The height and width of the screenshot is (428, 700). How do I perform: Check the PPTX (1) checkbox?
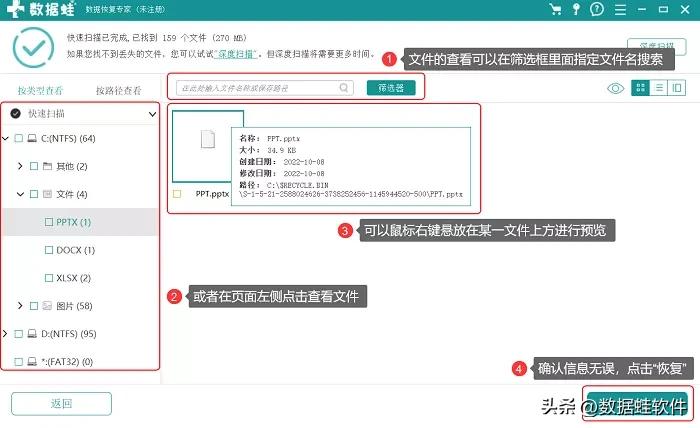point(49,222)
